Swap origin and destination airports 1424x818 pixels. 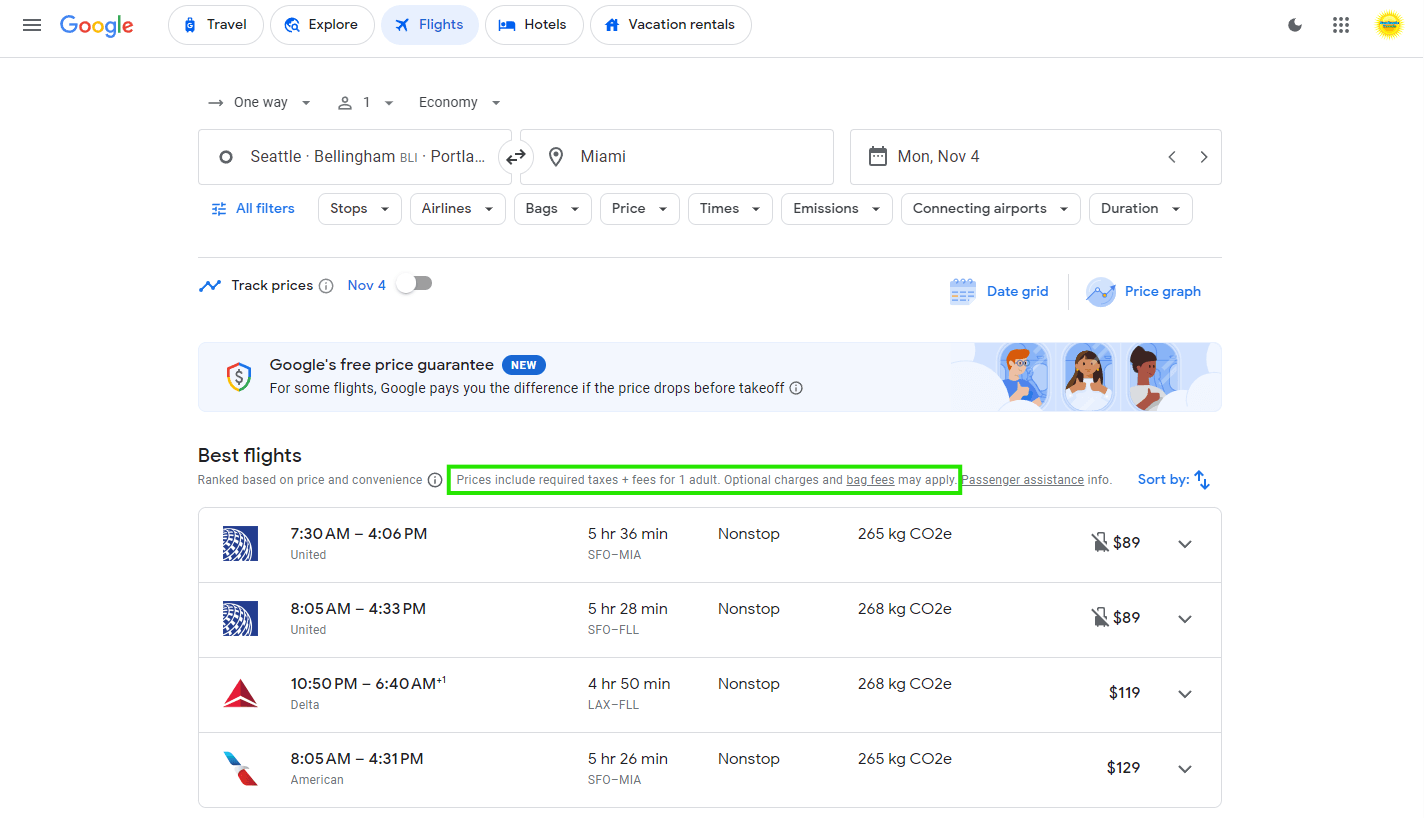pyautogui.click(x=516, y=157)
